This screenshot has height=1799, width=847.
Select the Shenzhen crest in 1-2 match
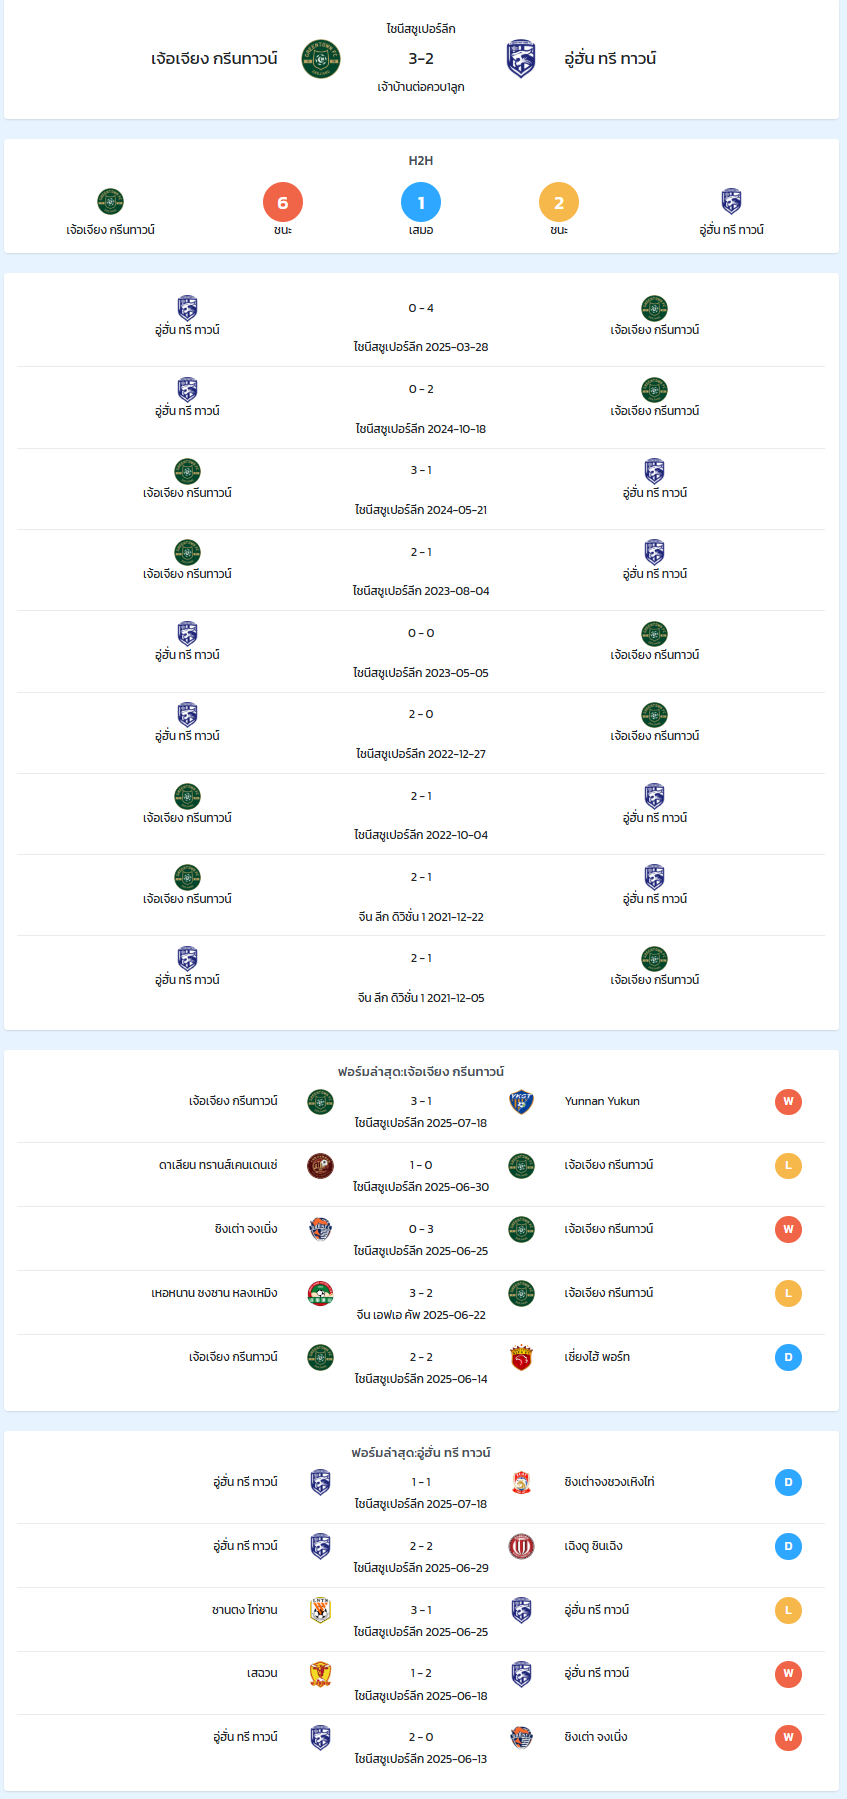(320, 1674)
